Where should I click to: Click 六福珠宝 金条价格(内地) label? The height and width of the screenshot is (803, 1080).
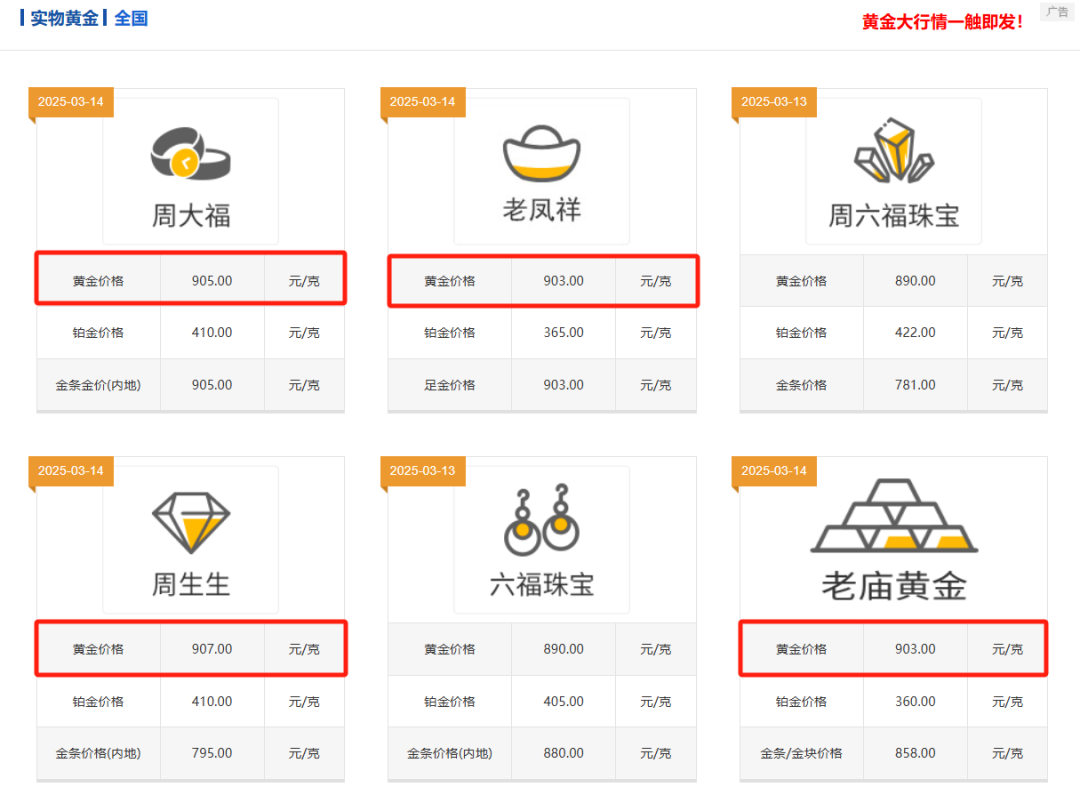(x=450, y=754)
